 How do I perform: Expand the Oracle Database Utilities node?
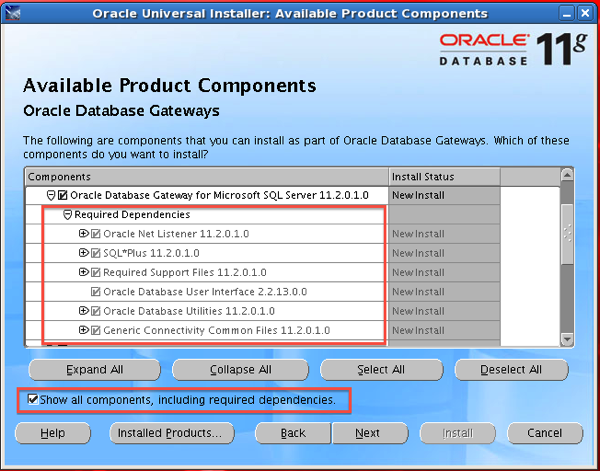click(83, 311)
